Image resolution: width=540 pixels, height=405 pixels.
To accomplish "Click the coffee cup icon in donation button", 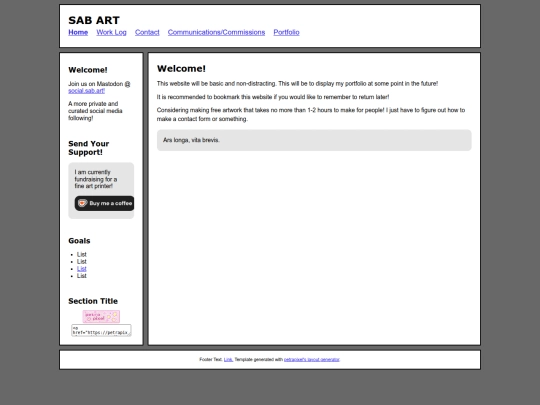I will coord(82,203).
